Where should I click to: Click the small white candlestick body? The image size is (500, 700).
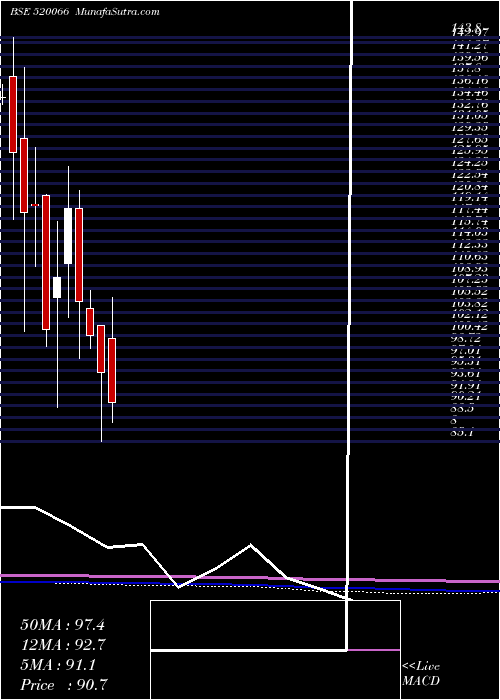57,288
